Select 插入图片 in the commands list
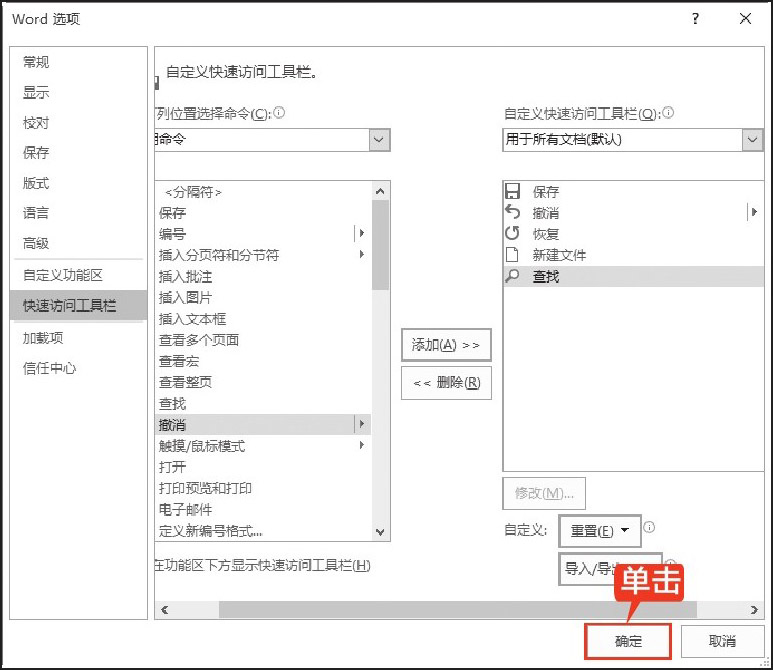 185,297
